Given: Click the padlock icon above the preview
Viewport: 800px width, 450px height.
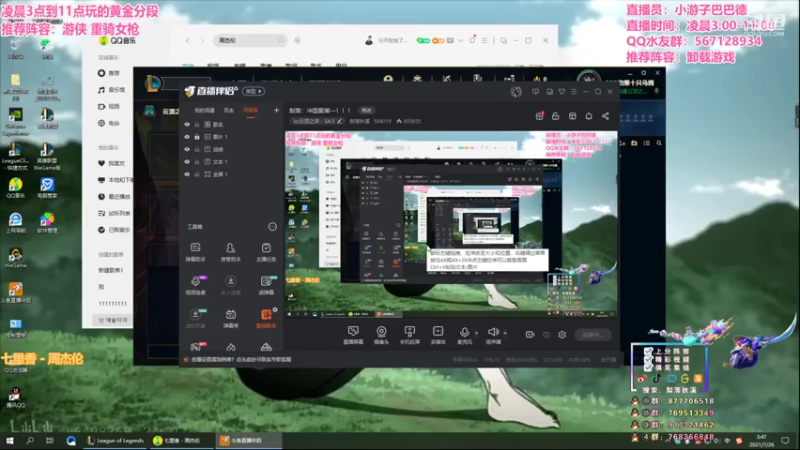Looking at the screenshot, I should coord(556,116).
